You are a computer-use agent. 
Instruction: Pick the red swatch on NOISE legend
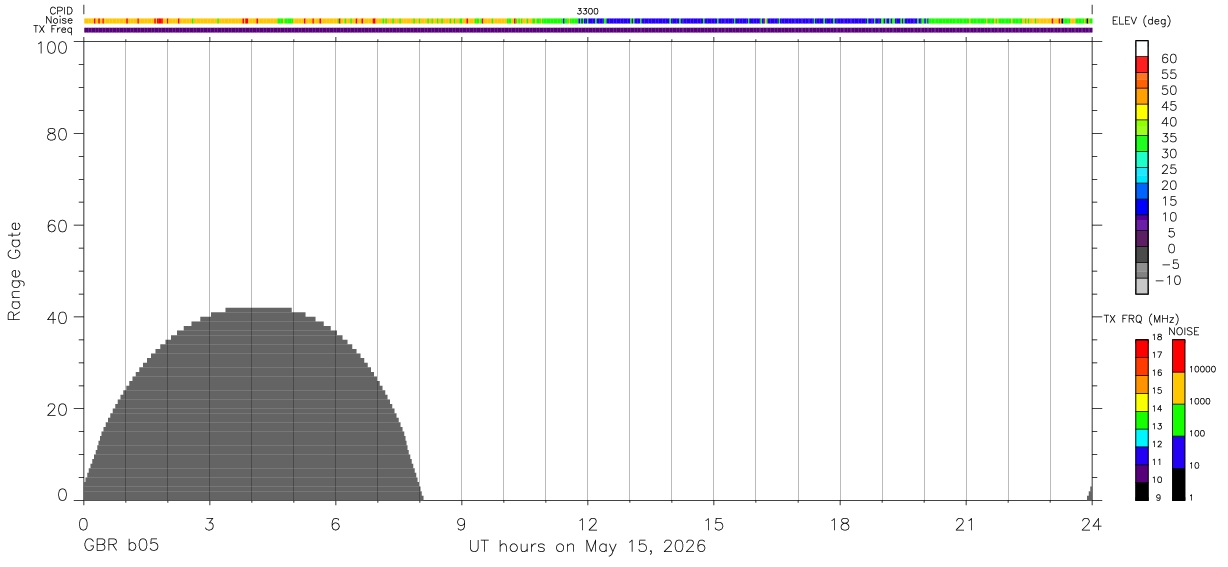[1178, 356]
